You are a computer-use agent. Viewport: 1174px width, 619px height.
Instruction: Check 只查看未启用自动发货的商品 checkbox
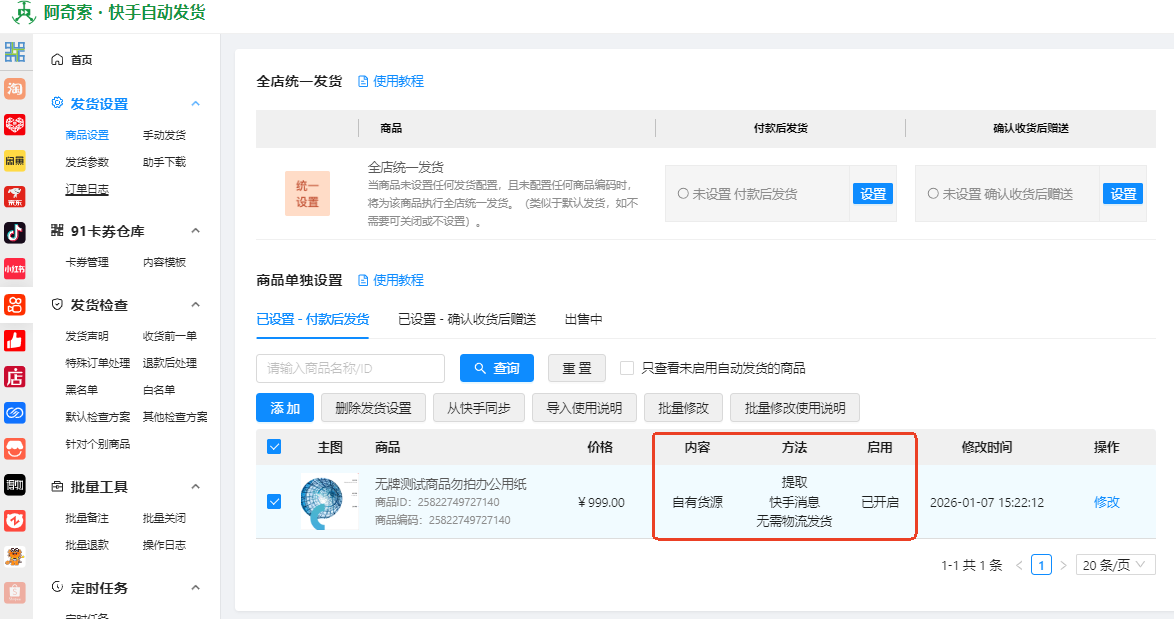click(x=627, y=368)
